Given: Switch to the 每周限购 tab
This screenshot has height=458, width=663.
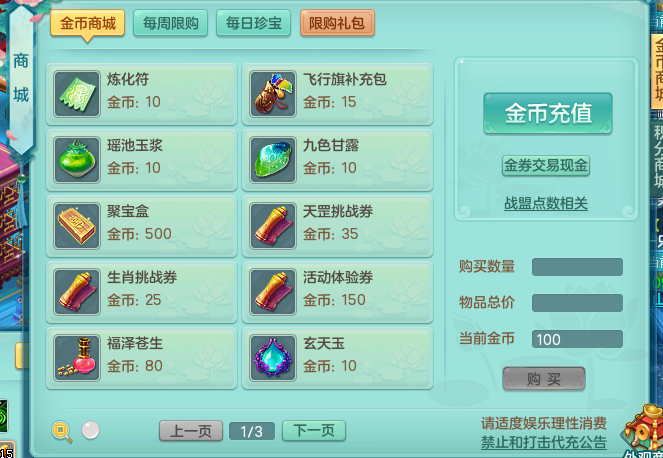Looking at the screenshot, I should tap(170, 23).
